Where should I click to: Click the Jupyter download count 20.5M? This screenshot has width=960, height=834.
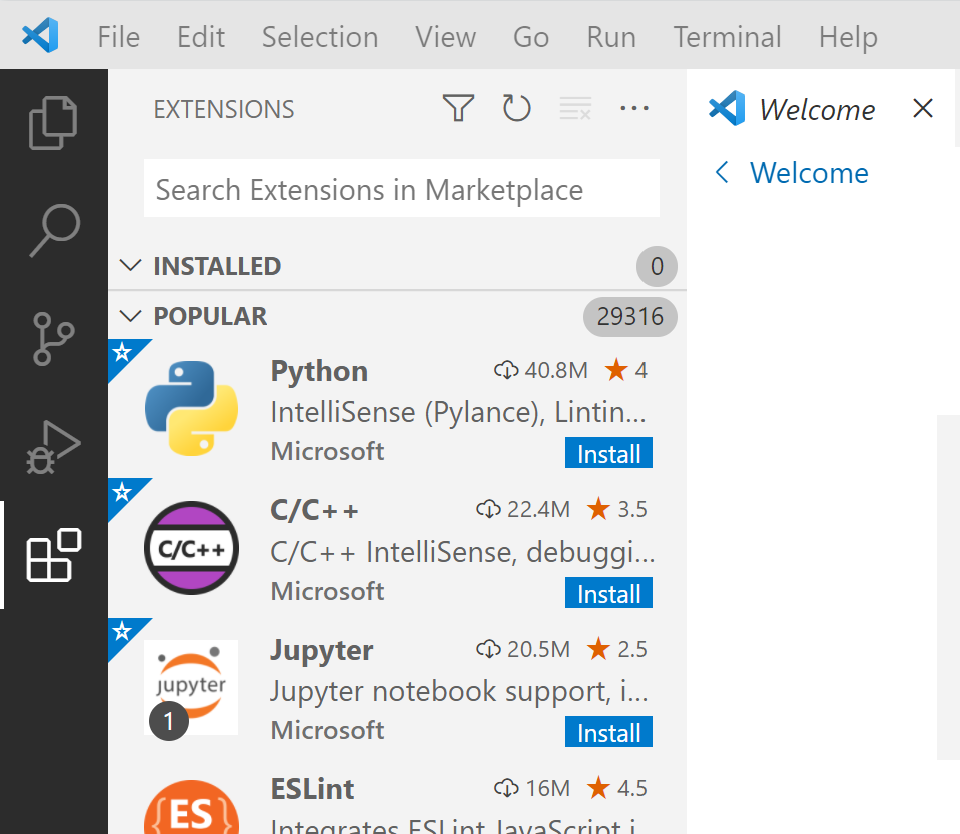(x=523, y=649)
